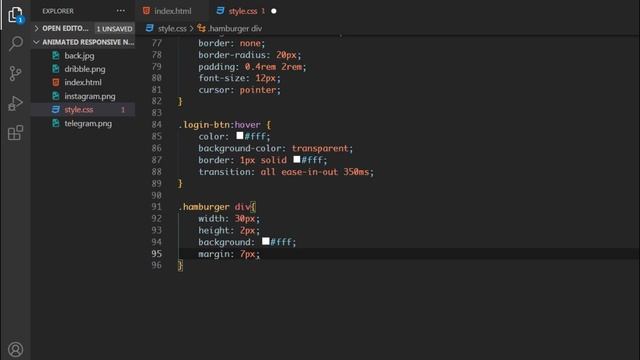Click the image icon beside telegram.png
Viewport: 640px width, 360px height.
tap(56, 123)
